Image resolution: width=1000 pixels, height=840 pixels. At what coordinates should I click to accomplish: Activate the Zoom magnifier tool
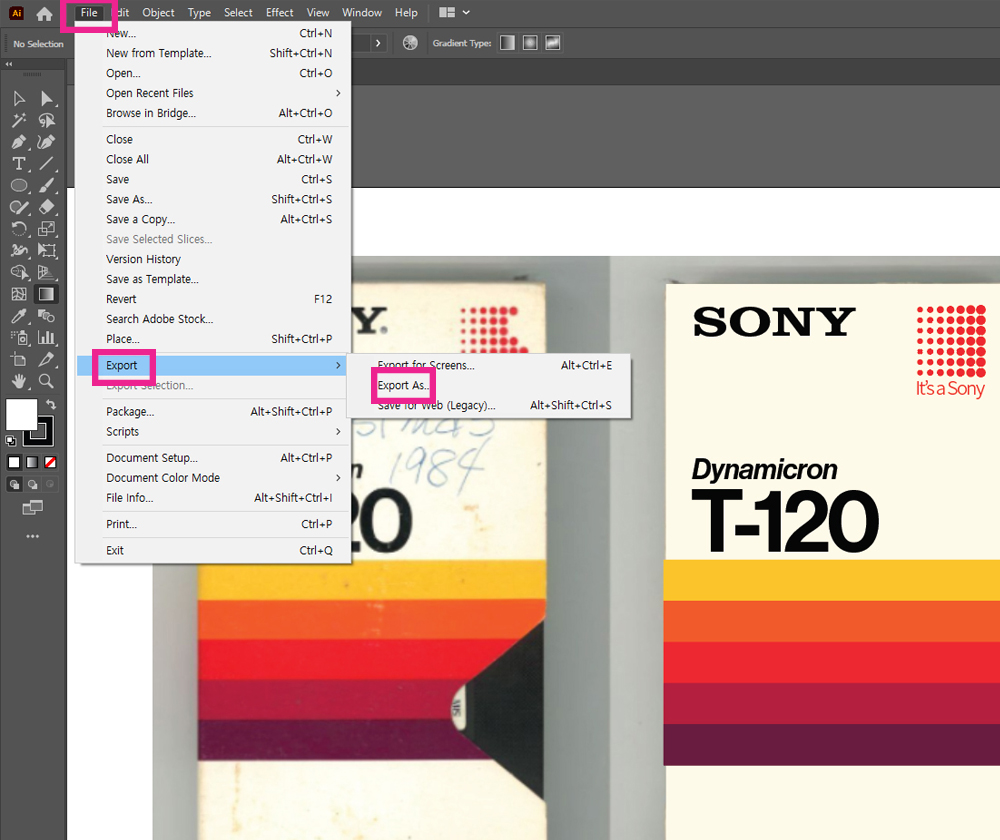47,381
